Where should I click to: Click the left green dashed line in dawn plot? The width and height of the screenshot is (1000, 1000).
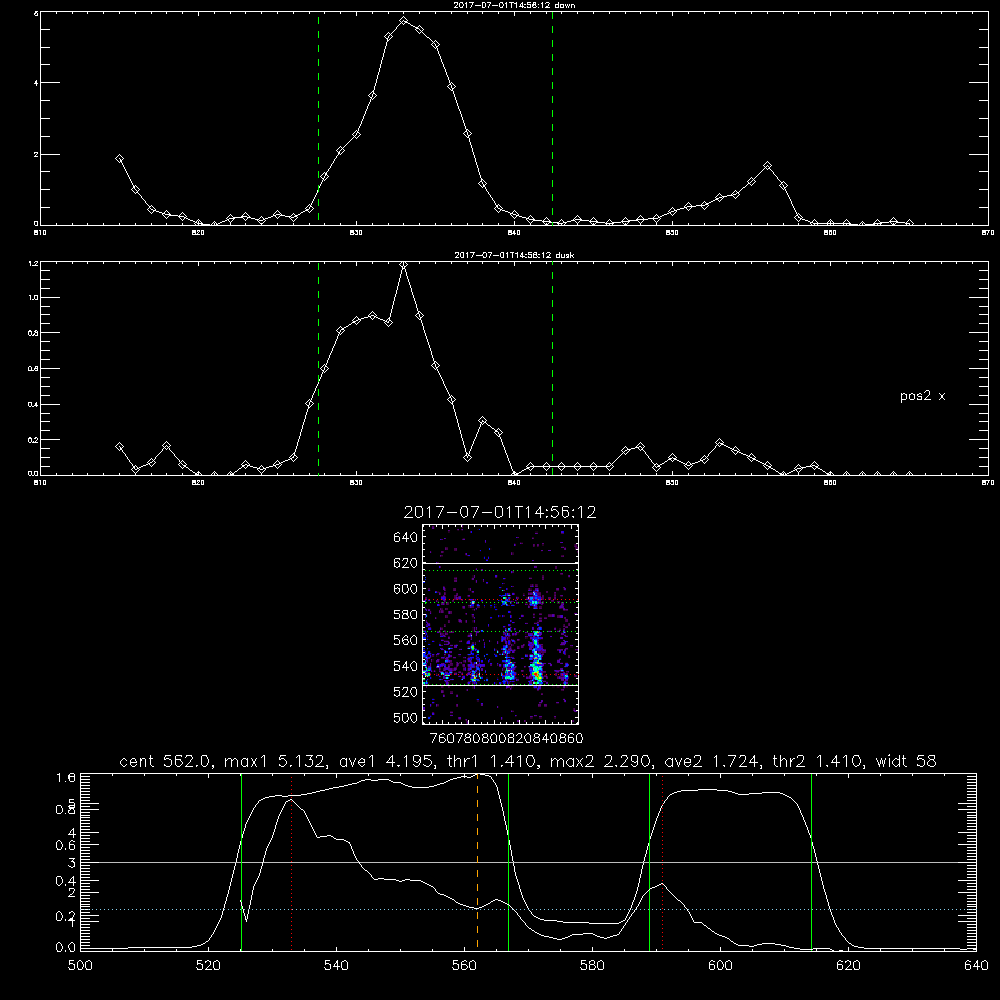pos(318,118)
